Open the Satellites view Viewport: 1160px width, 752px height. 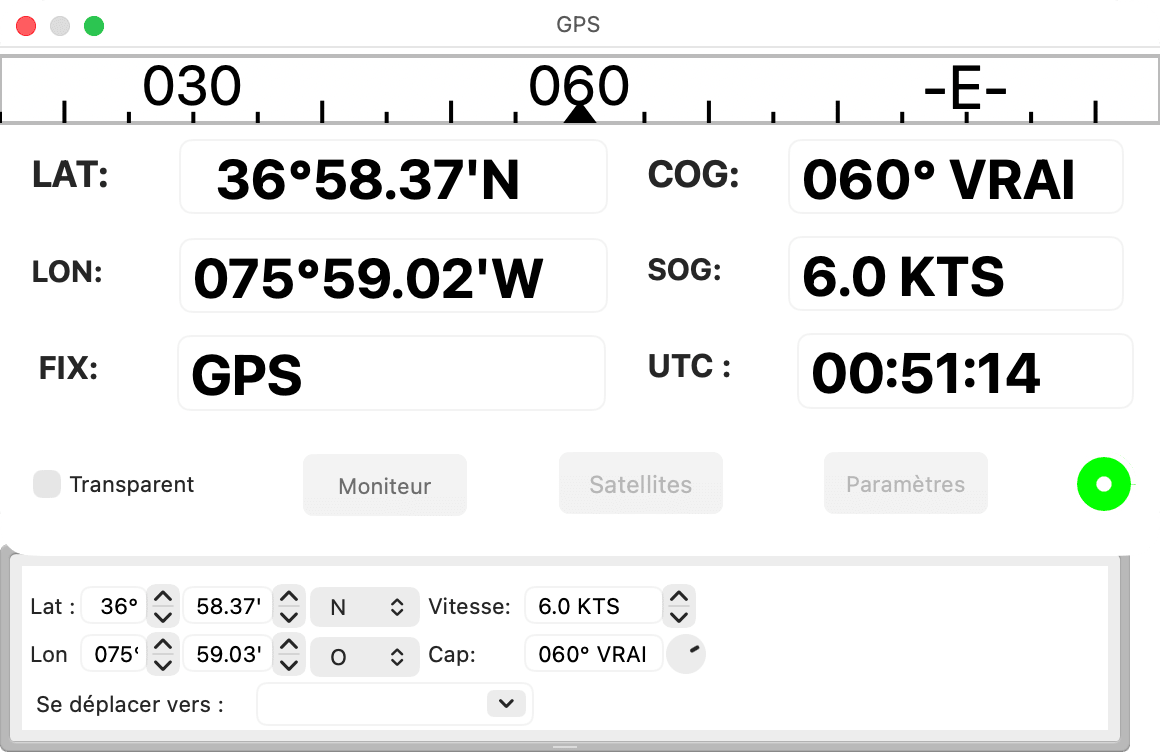tap(641, 484)
